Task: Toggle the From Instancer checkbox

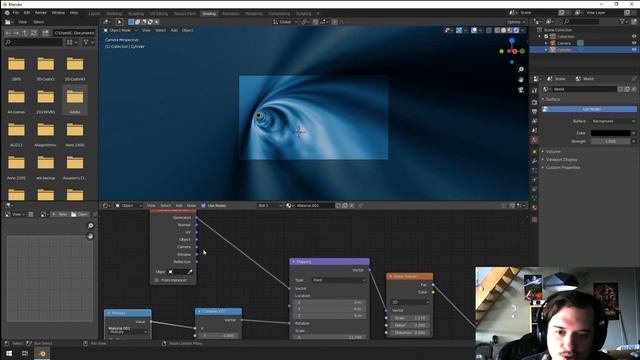Action: [x=157, y=280]
